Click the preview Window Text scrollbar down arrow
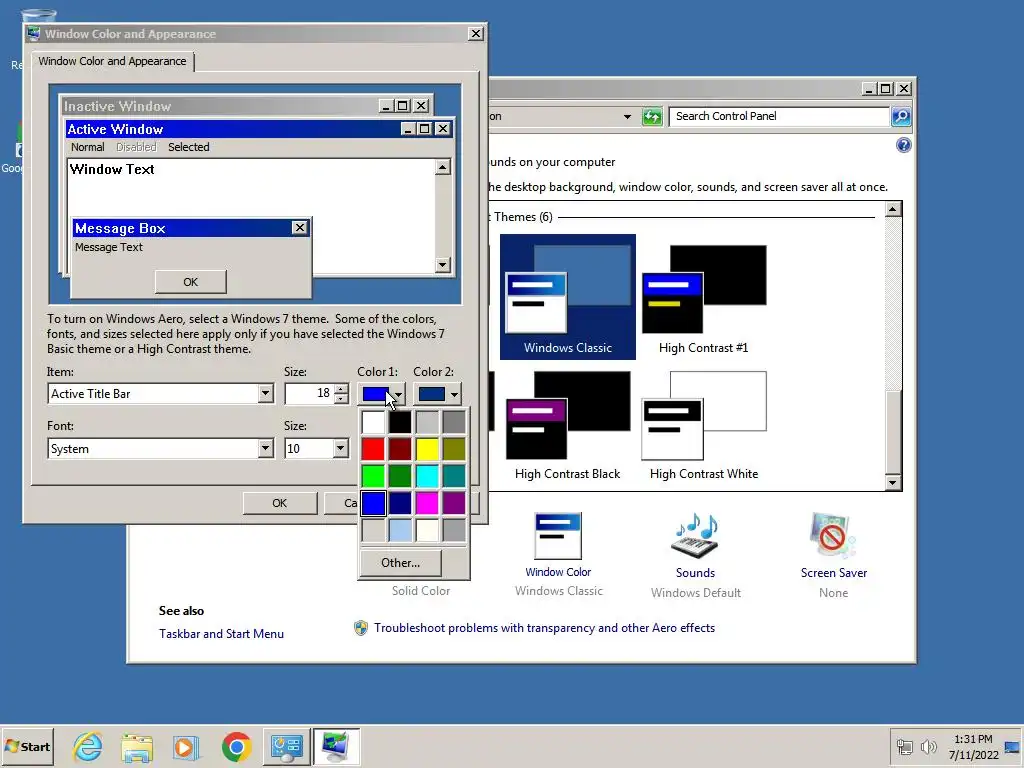Image resolution: width=1024 pixels, height=768 pixels. click(442, 264)
